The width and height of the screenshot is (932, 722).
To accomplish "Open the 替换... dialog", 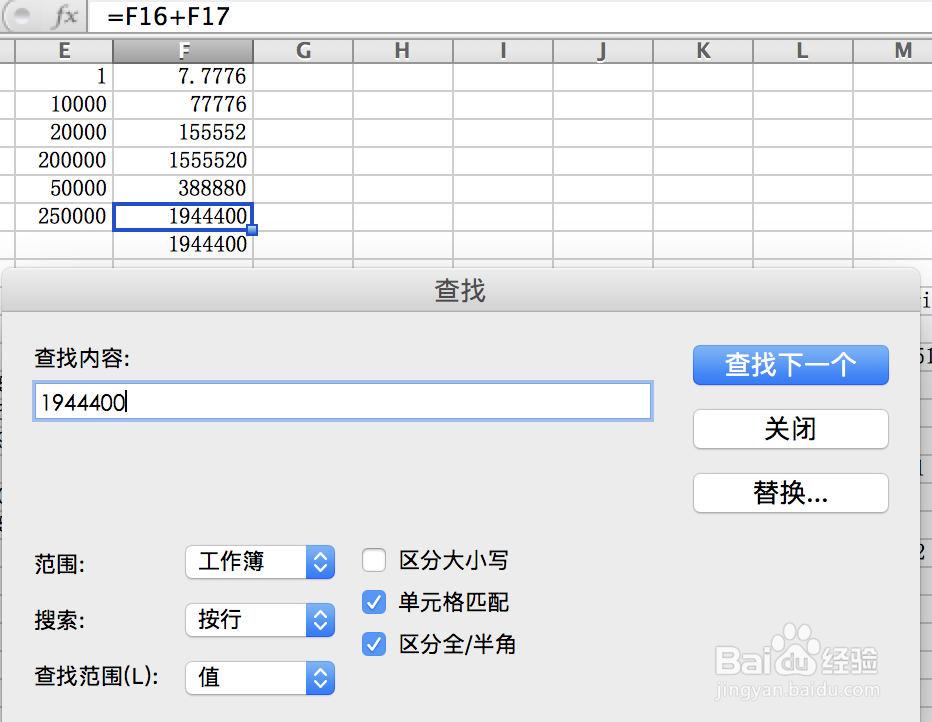I will (790, 493).
